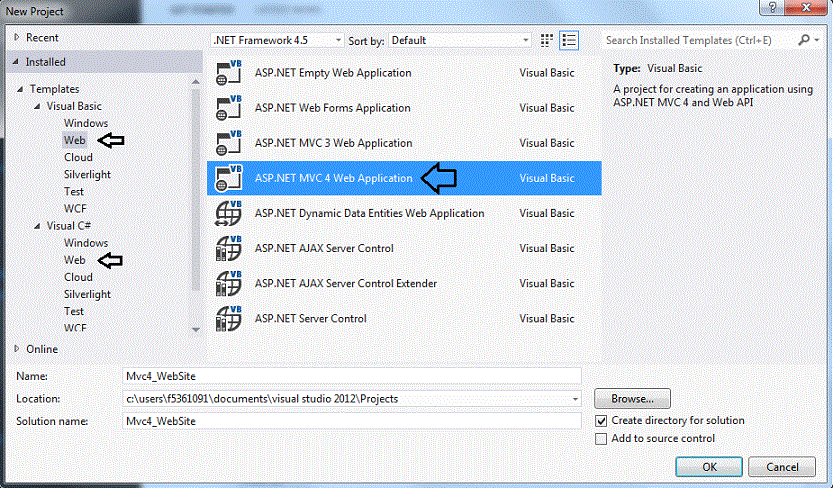Click the ASP.NET AJAX Server Control icon
This screenshot has width=833, height=488.
(228, 248)
